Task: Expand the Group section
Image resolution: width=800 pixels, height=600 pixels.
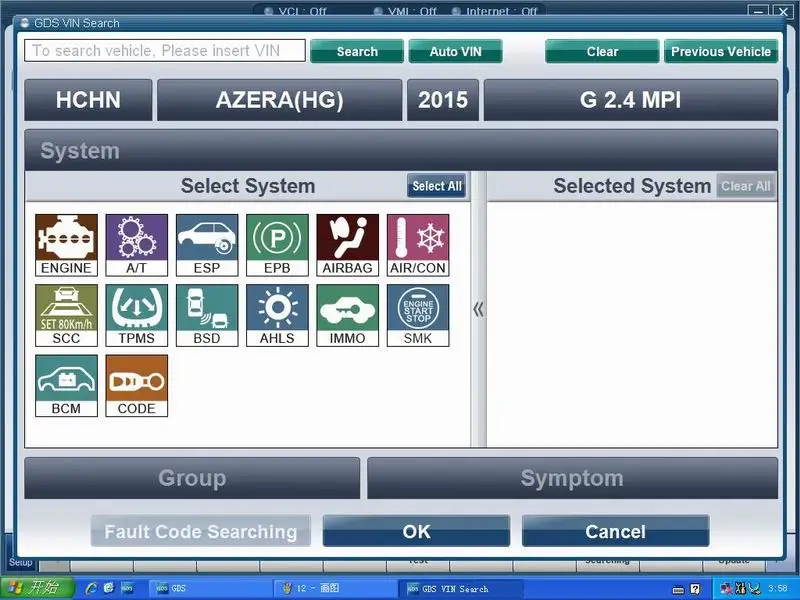Action: pyautogui.click(x=192, y=478)
